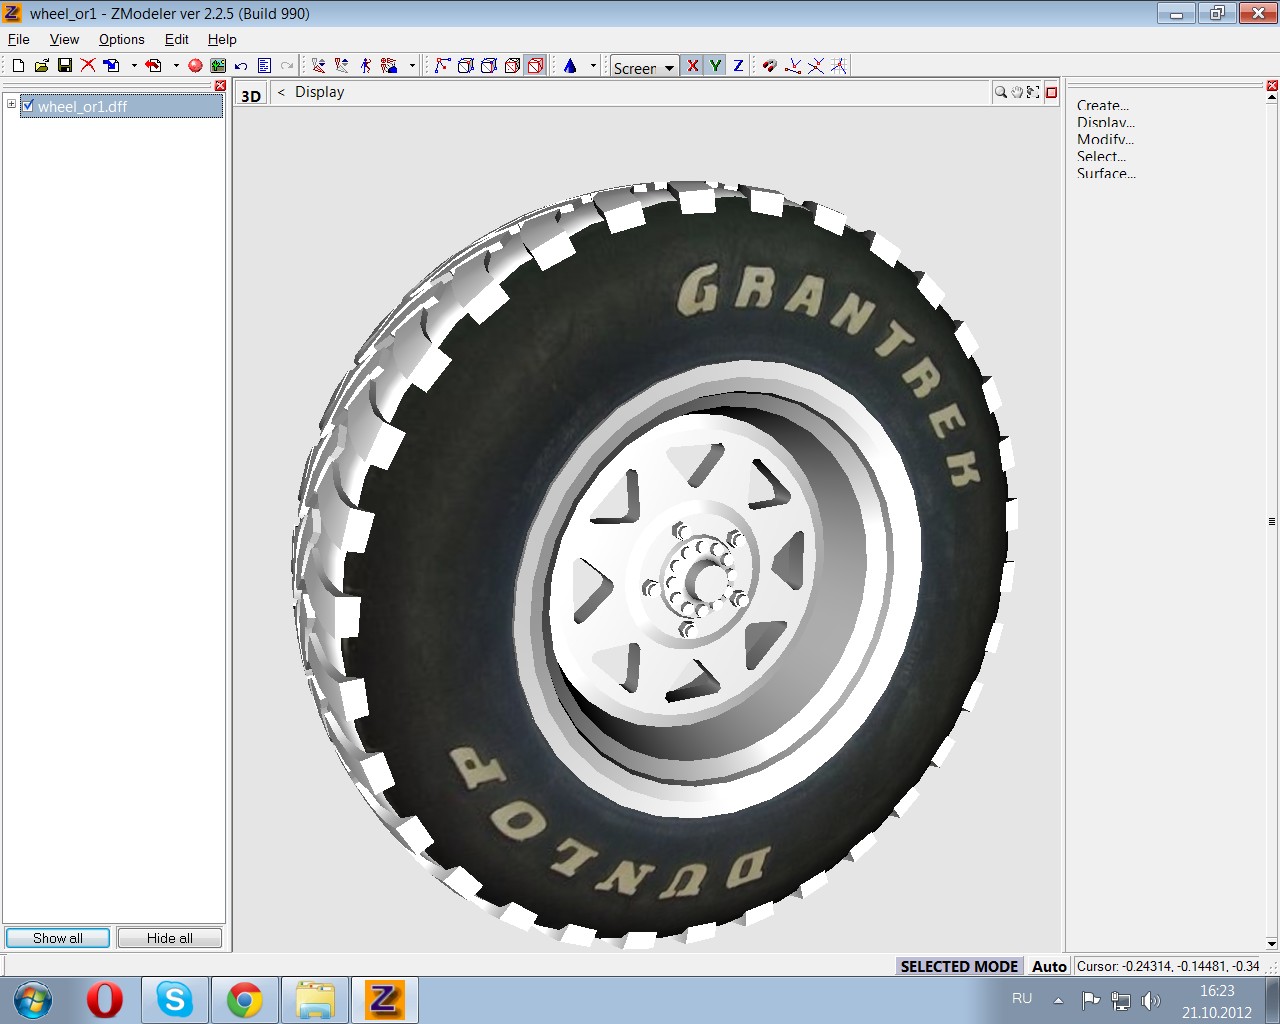Open Opera from the taskbar
This screenshot has width=1280, height=1024.
105,1000
